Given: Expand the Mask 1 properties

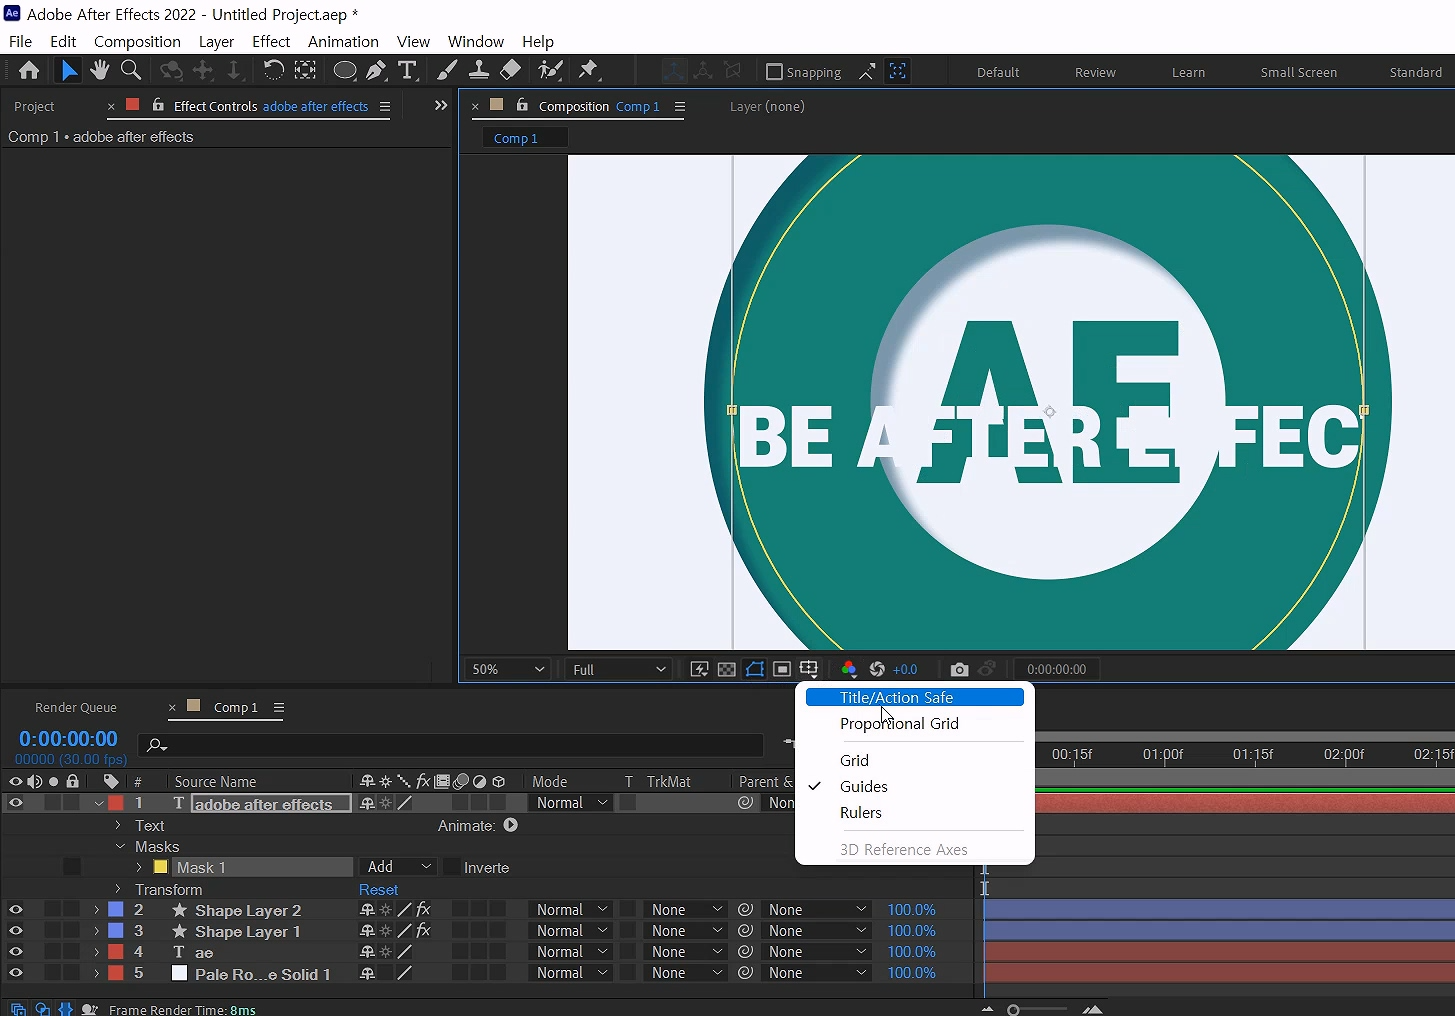Looking at the screenshot, I should (x=139, y=867).
